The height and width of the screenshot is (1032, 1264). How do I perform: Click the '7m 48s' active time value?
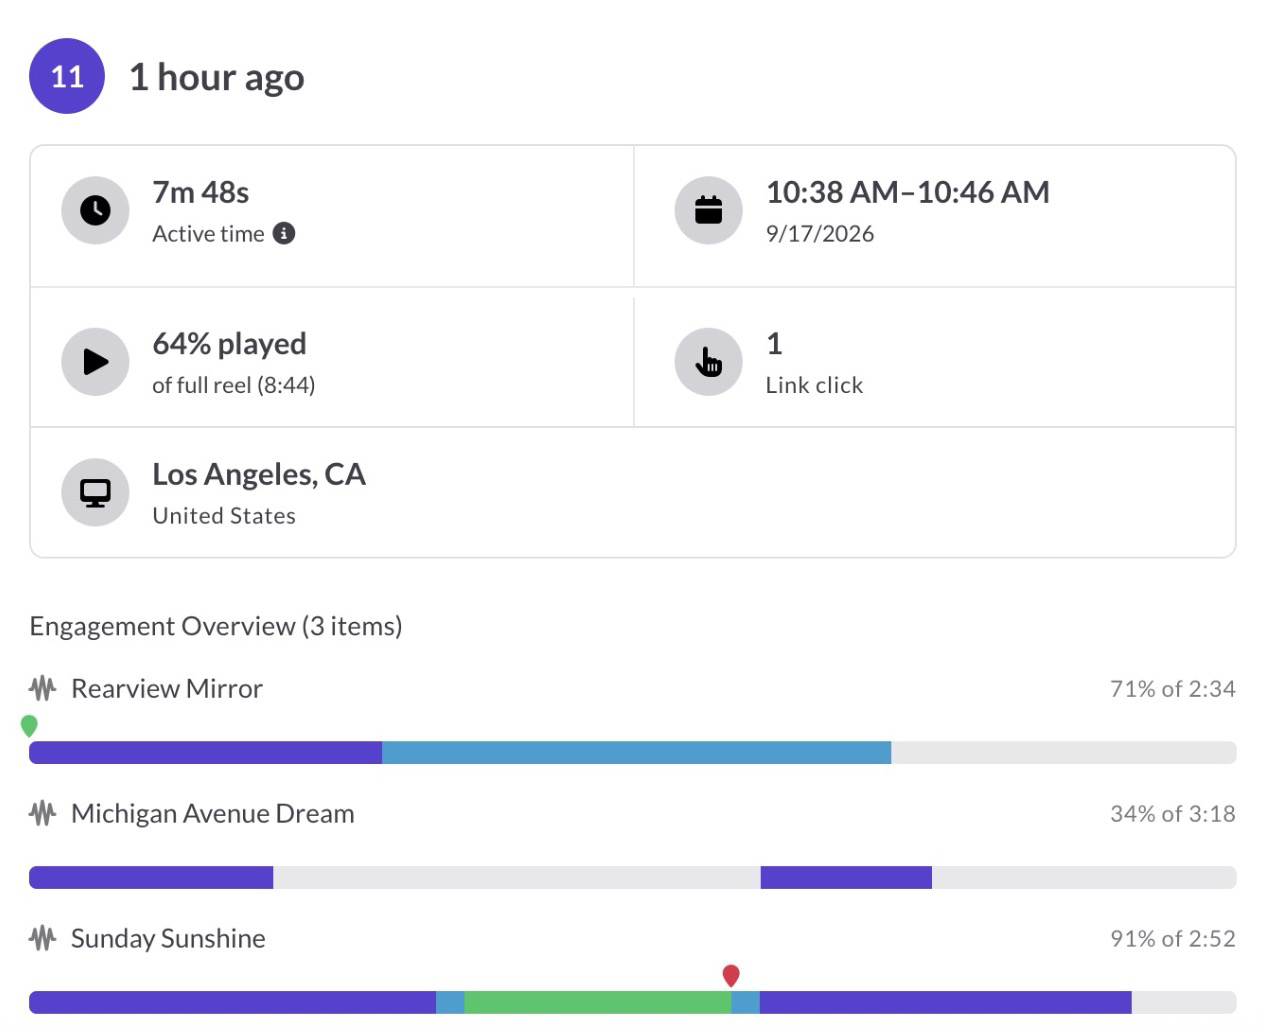(200, 192)
